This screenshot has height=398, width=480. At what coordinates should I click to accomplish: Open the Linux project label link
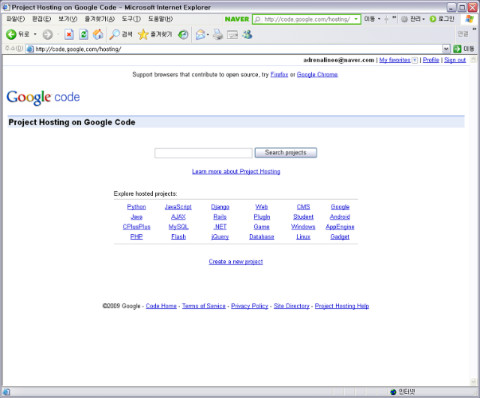pos(303,237)
